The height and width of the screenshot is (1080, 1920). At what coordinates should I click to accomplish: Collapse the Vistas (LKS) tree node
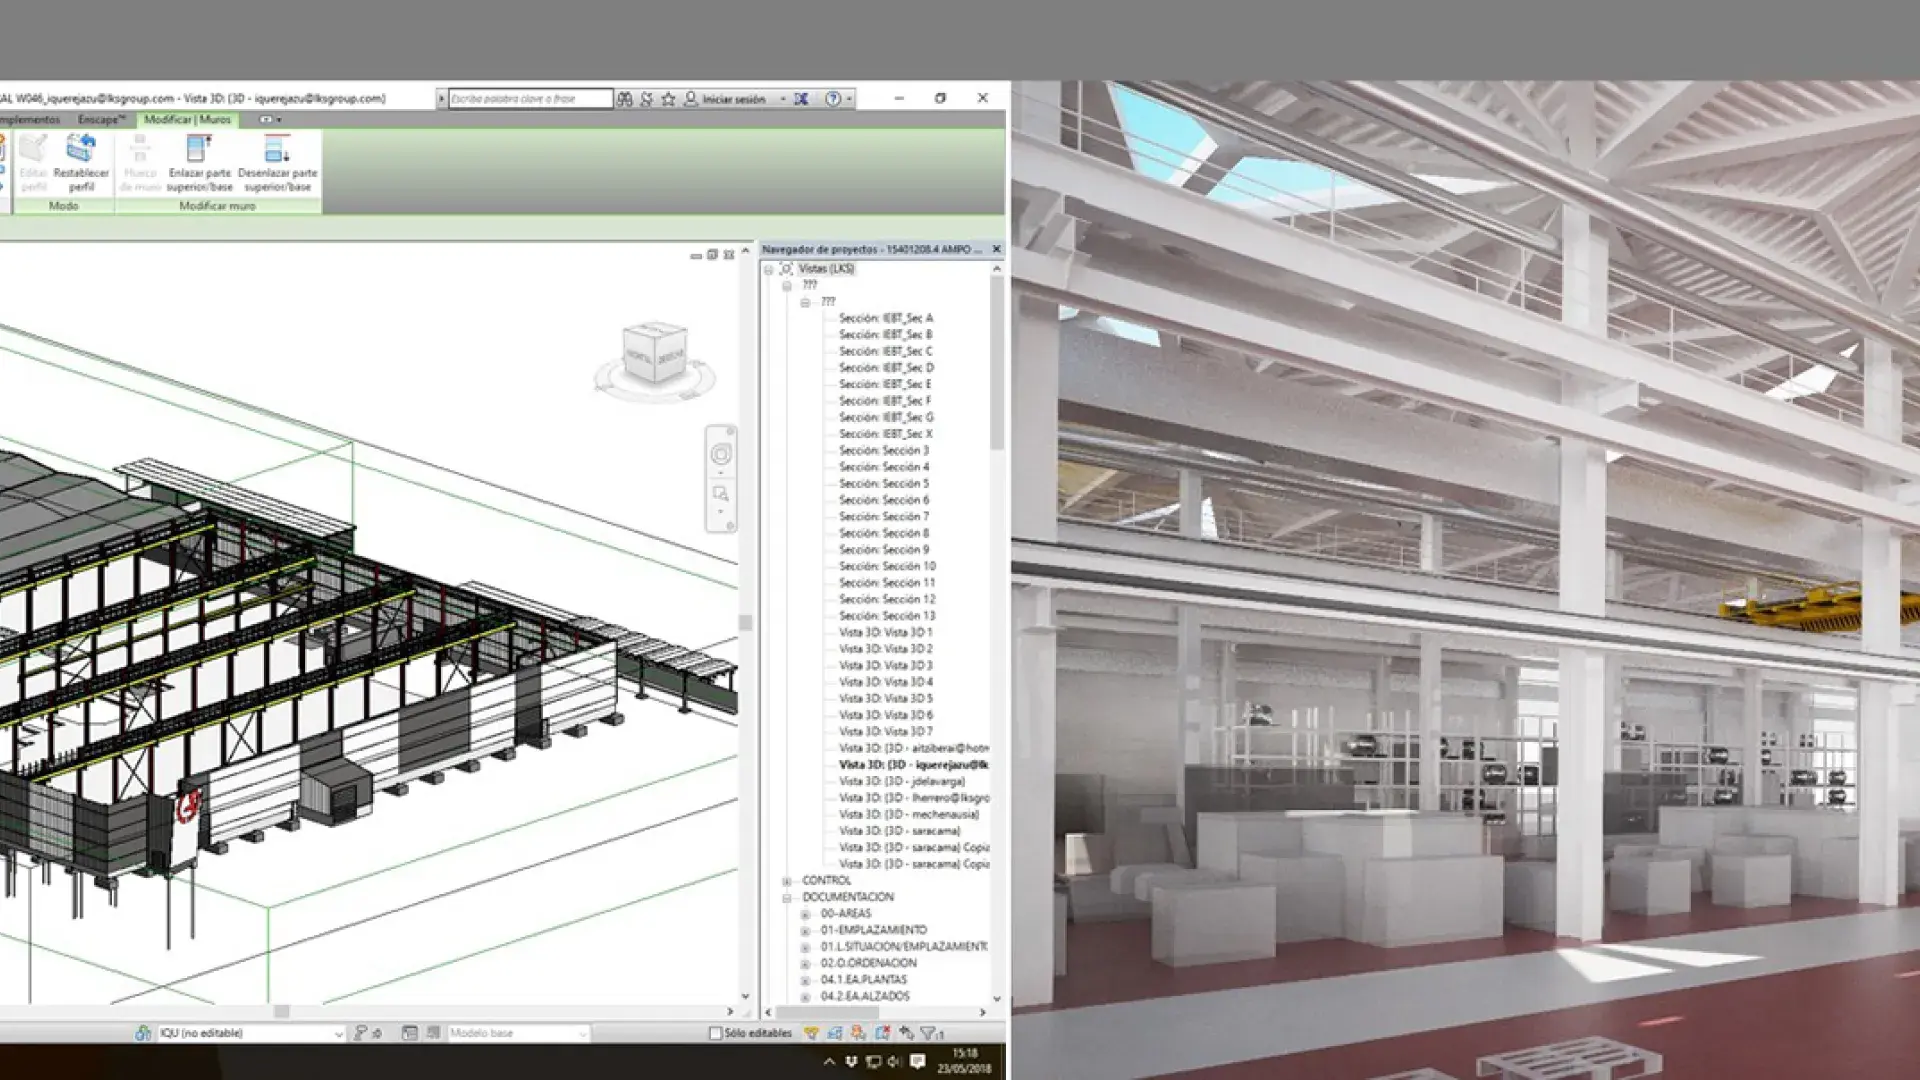tap(769, 269)
